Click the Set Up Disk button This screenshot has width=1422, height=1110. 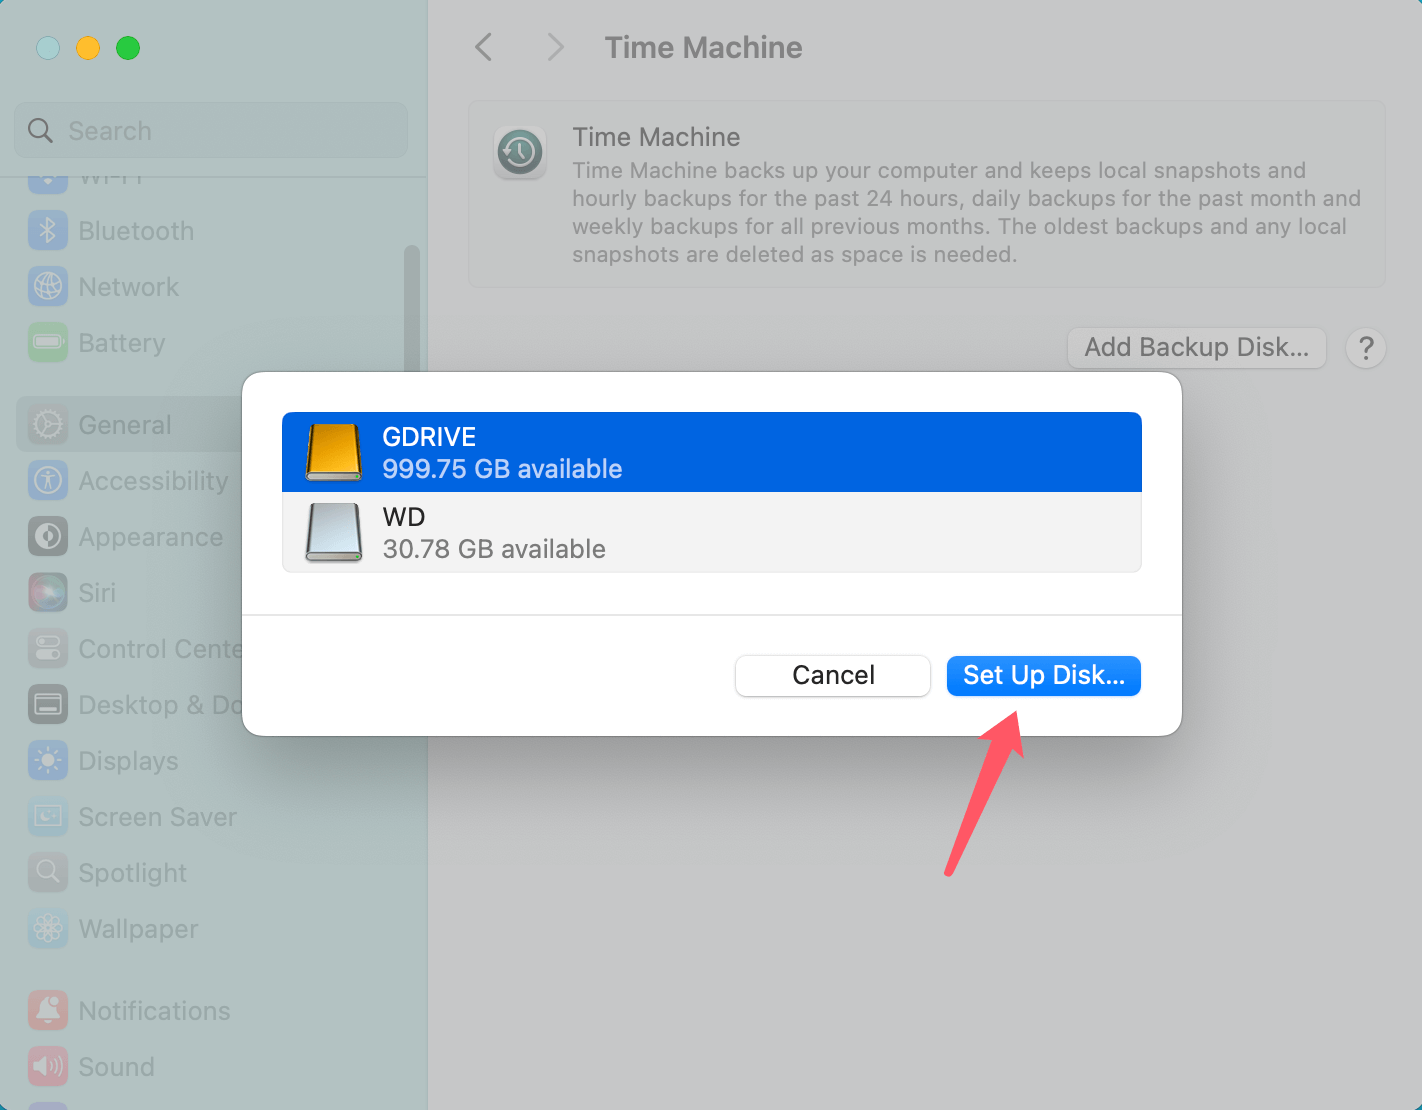(x=1043, y=675)
